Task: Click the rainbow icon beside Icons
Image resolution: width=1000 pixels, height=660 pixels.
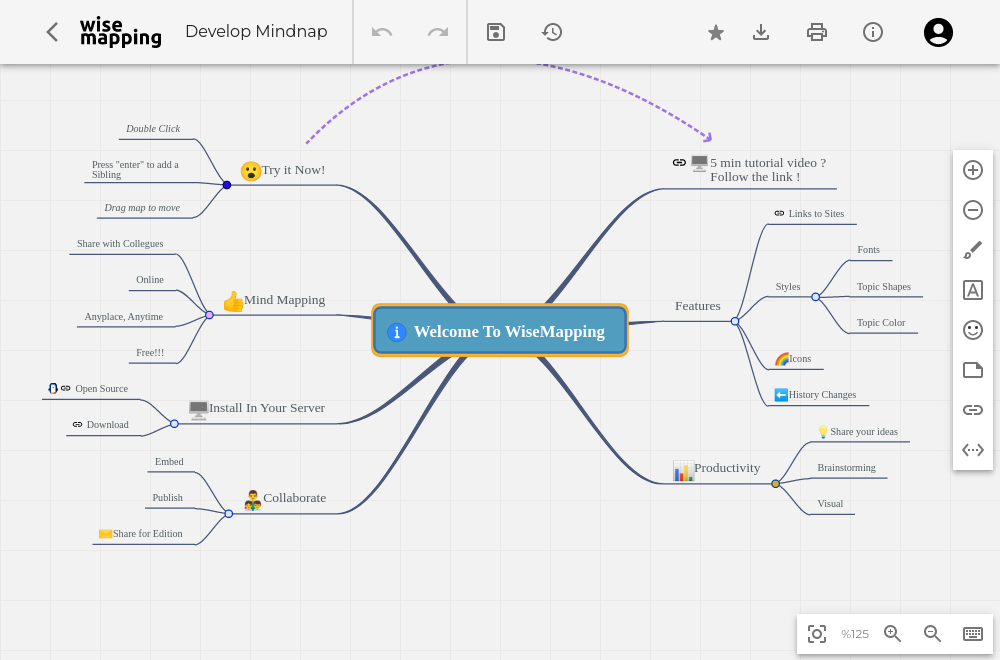Action: pos(782,359)
